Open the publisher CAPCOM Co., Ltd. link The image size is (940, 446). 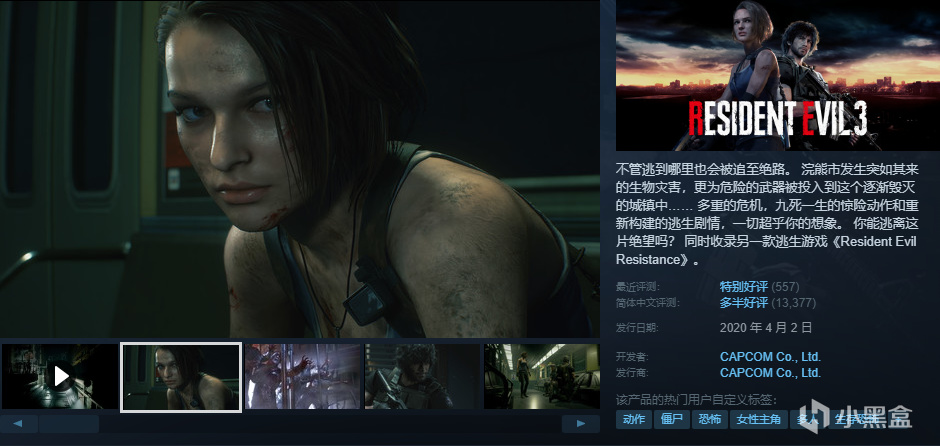click(x=770, y=373)
